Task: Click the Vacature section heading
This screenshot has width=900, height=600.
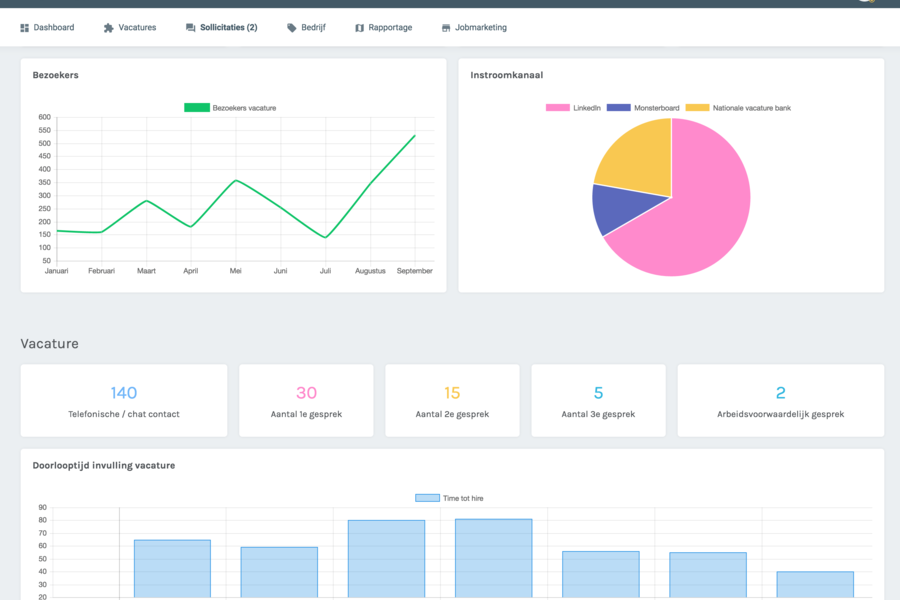Action: point(49,343)
